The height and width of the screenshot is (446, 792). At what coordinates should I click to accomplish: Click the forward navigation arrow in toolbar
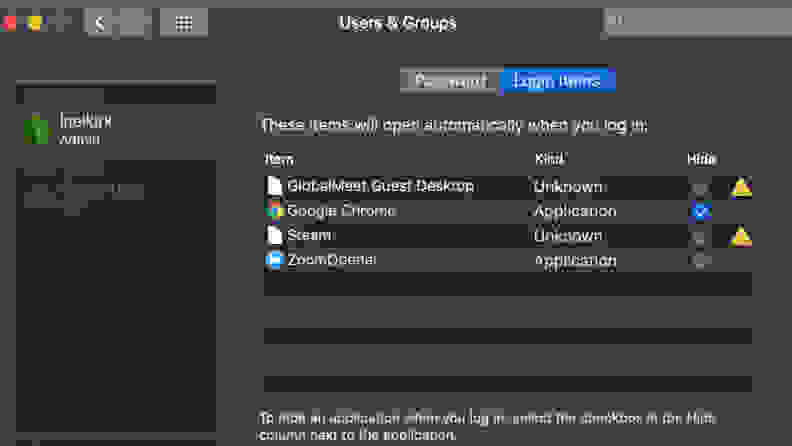click(x=134, y=23)
